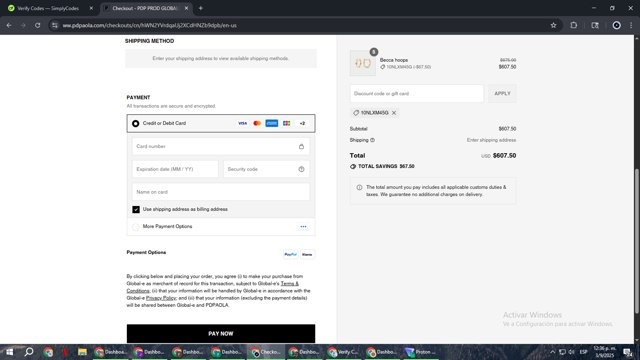Select the More Payment Options radio button
Image resolution: width=640 pixels, height=360 pixels.
click(x=136, y=227)
